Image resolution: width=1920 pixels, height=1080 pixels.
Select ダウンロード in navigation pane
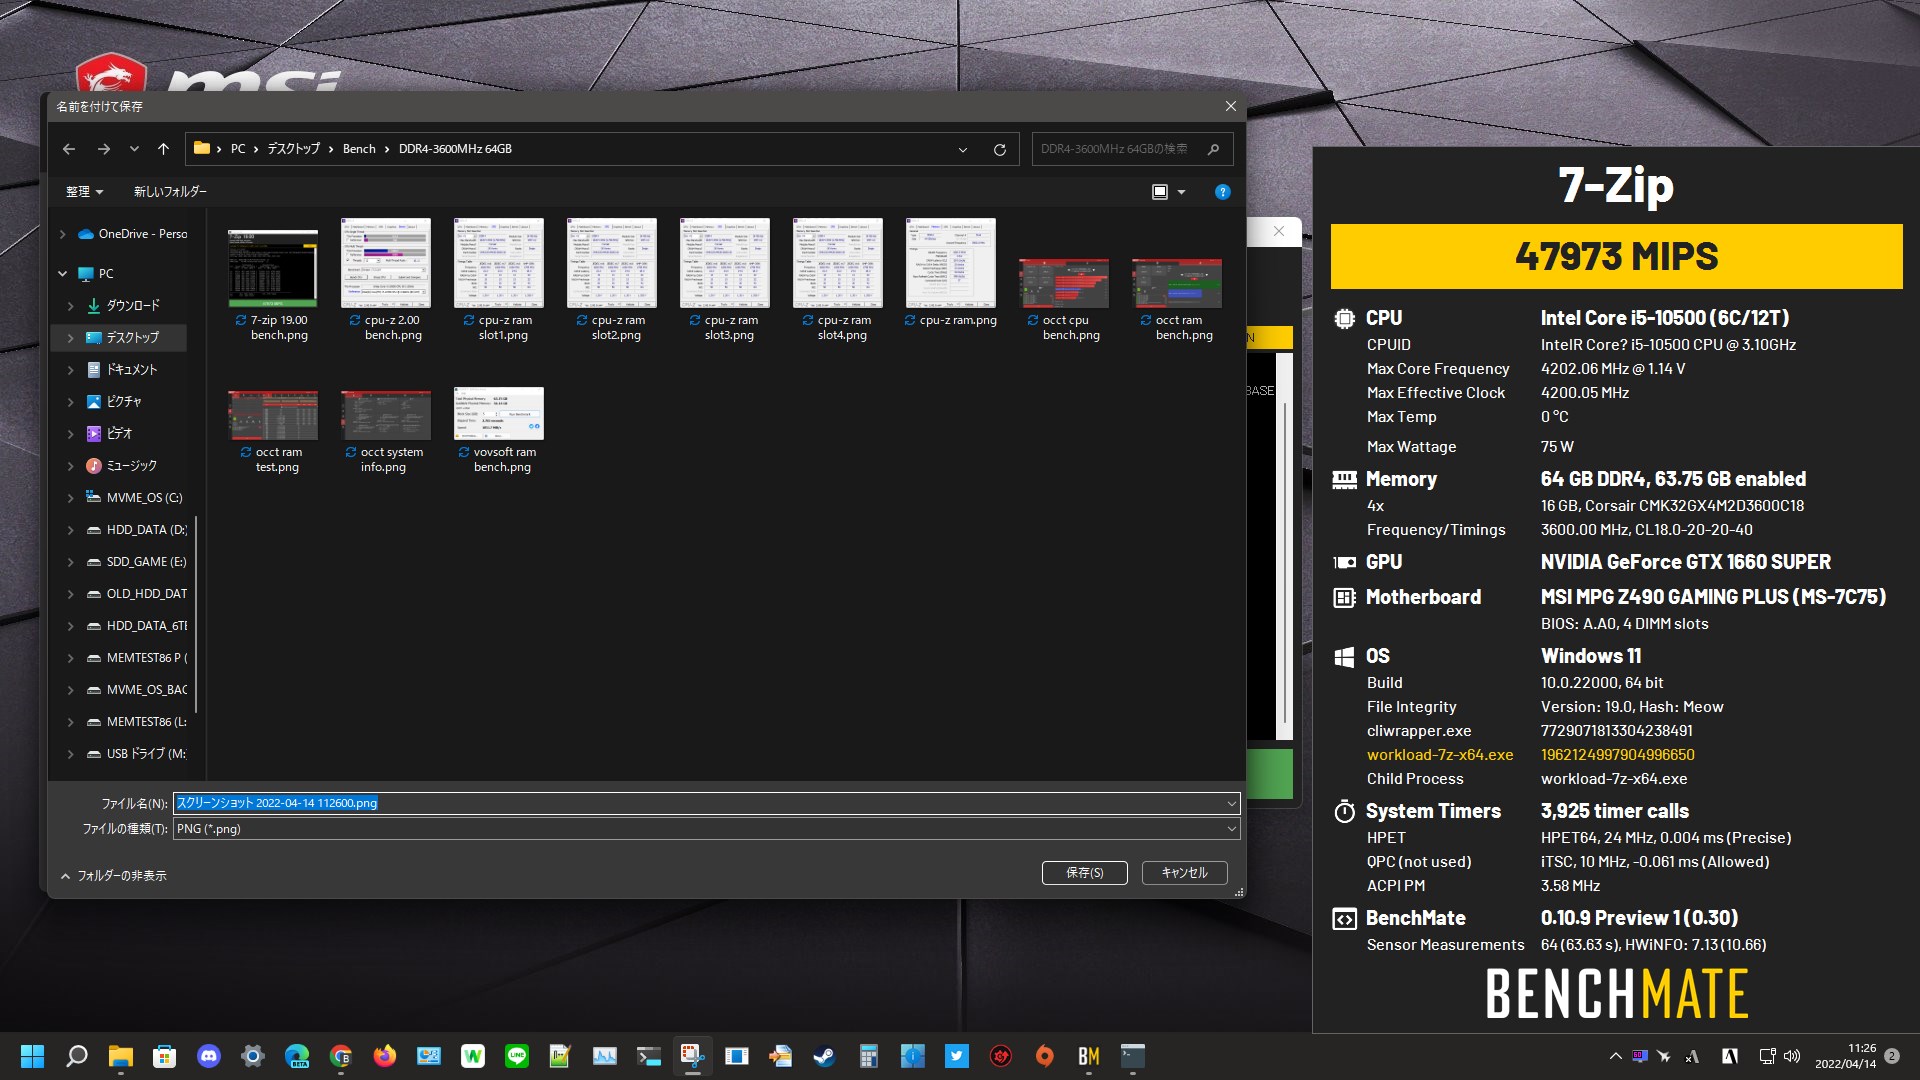(x=133, y=306)
